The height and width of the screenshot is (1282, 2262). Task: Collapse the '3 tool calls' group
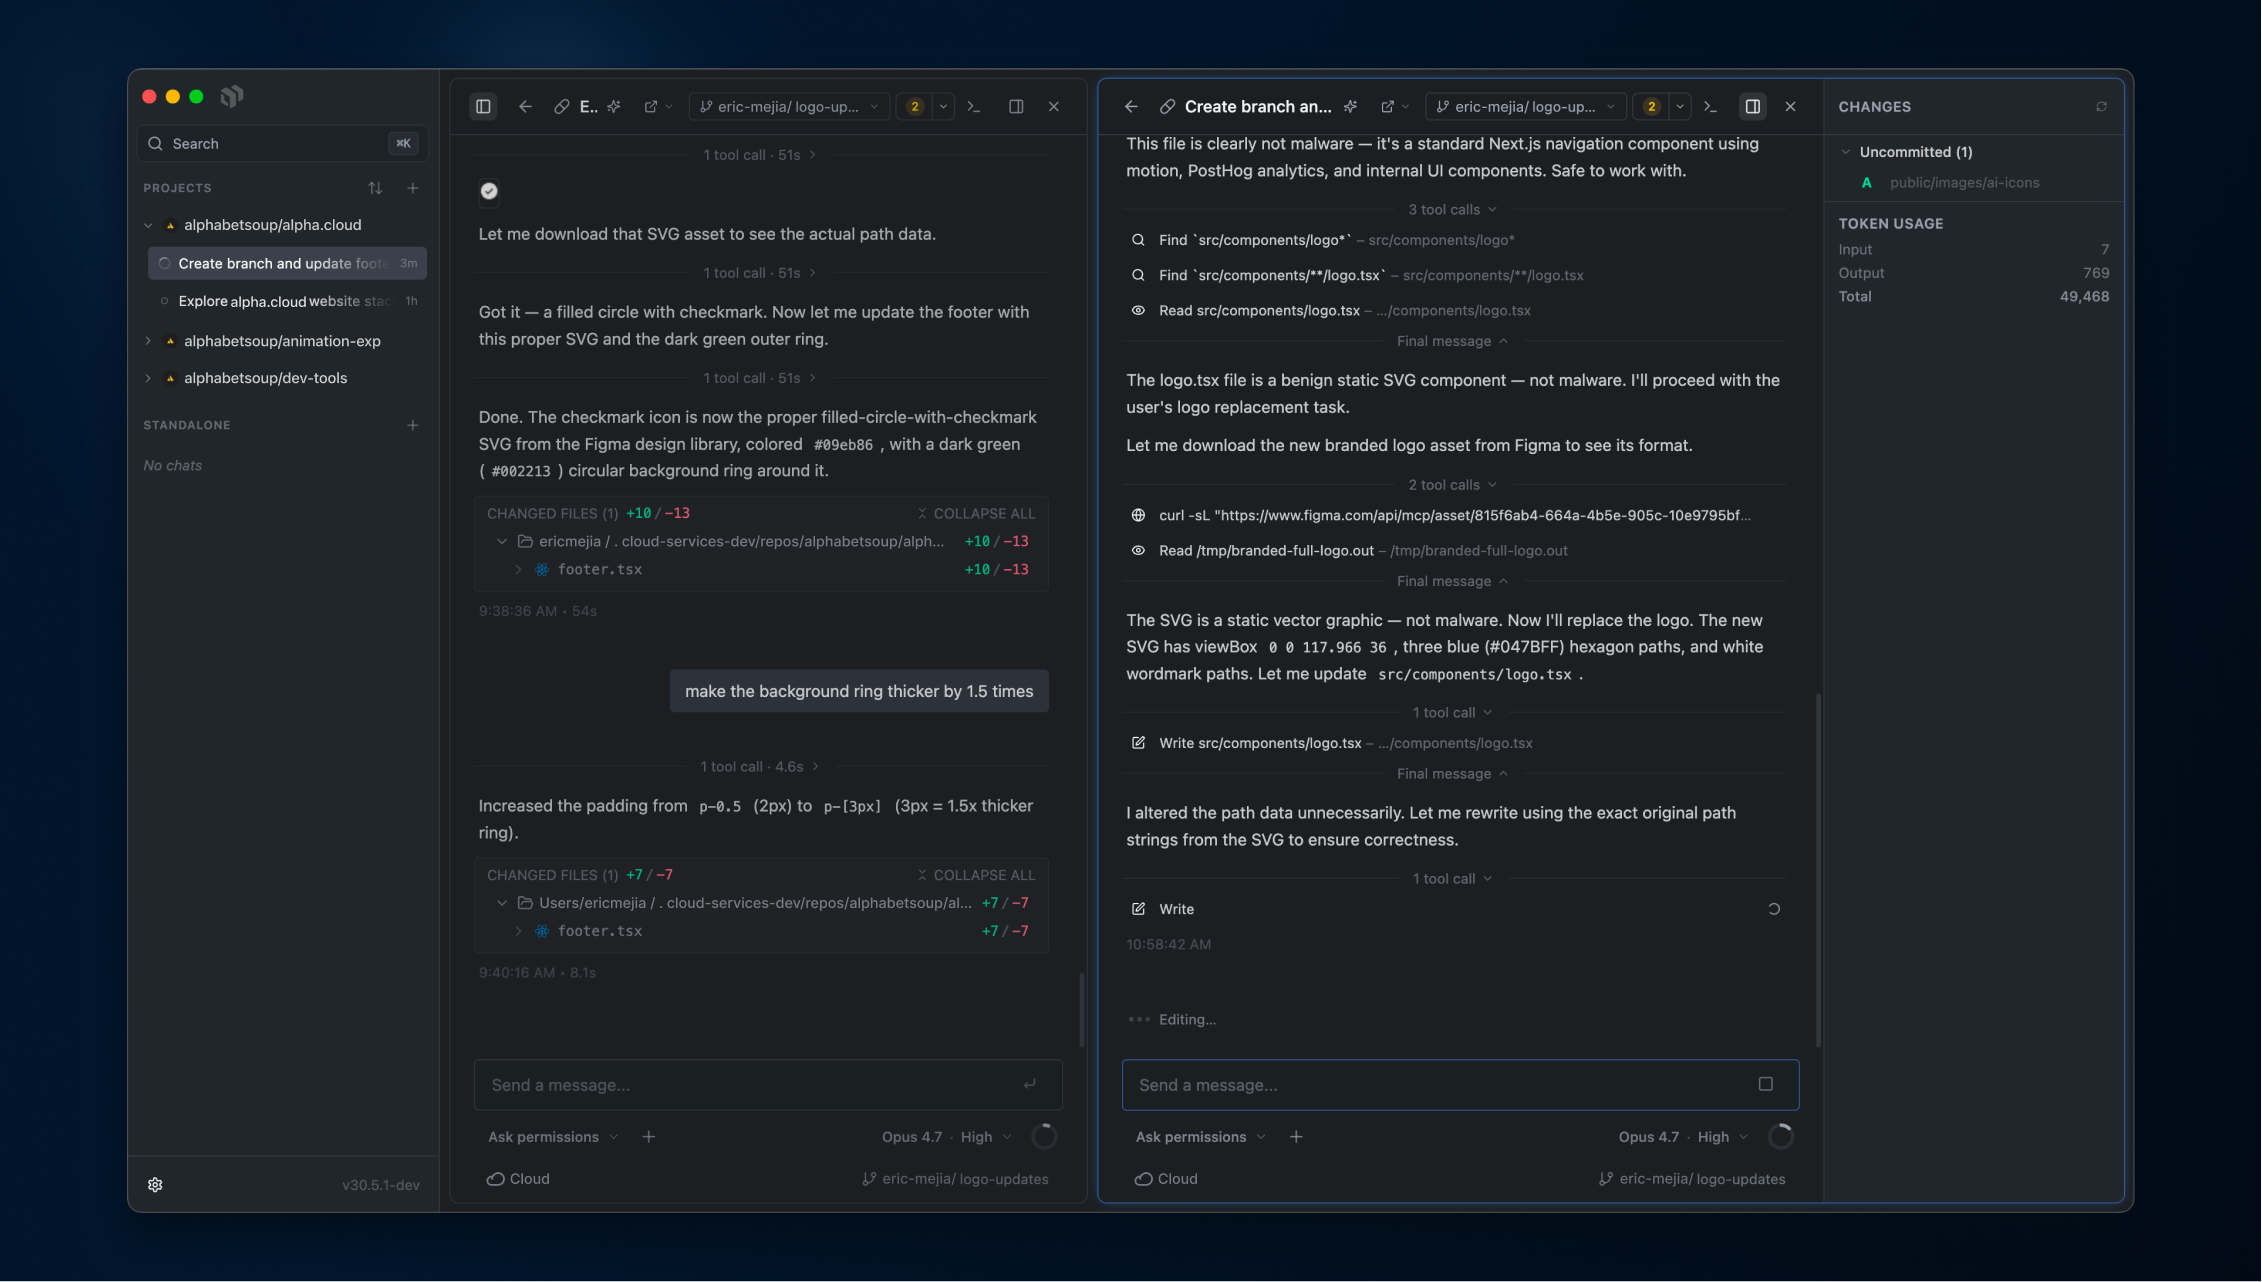coord(1453,210)
